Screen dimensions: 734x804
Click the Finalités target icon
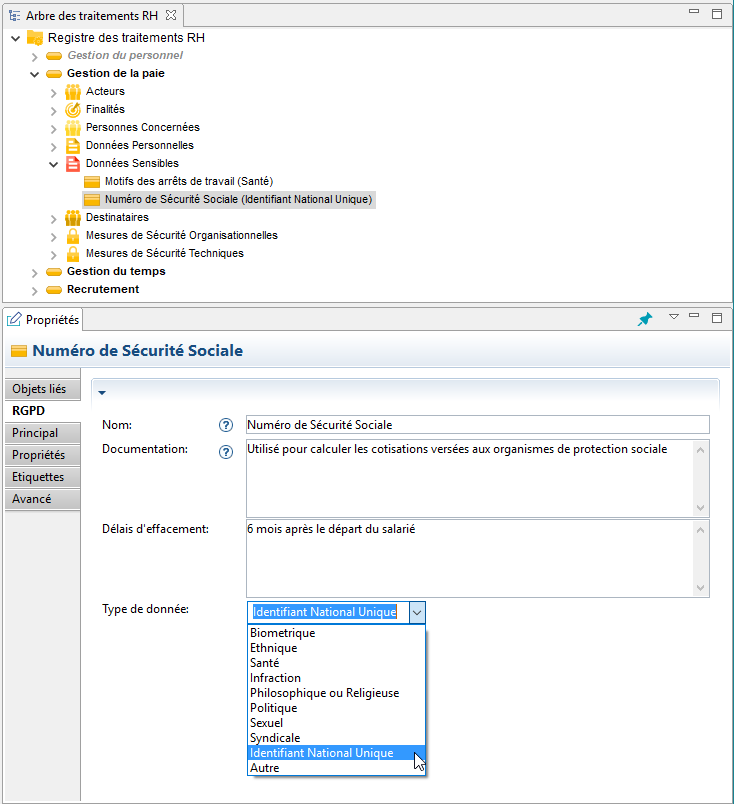pos(72,109)
